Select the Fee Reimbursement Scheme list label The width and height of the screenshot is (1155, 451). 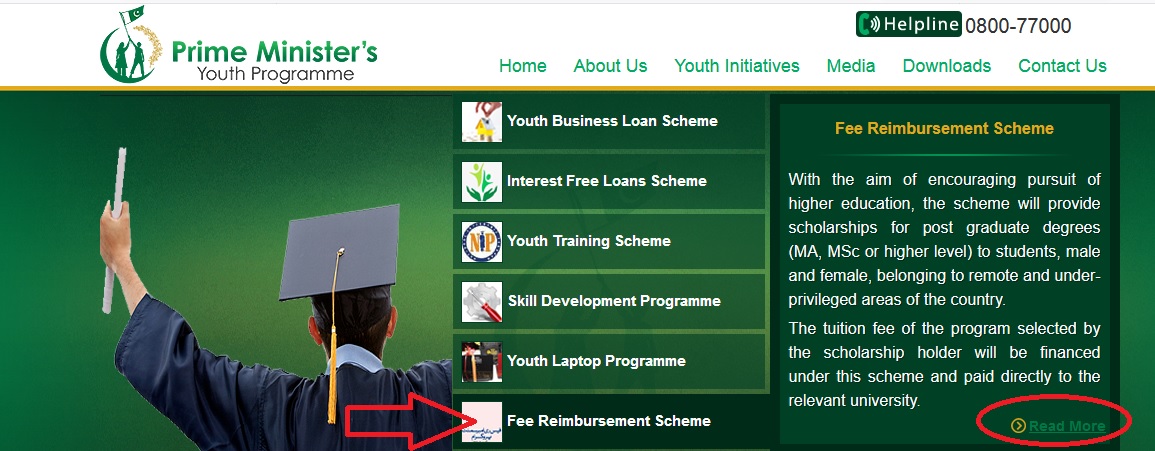tap(609, 421)
